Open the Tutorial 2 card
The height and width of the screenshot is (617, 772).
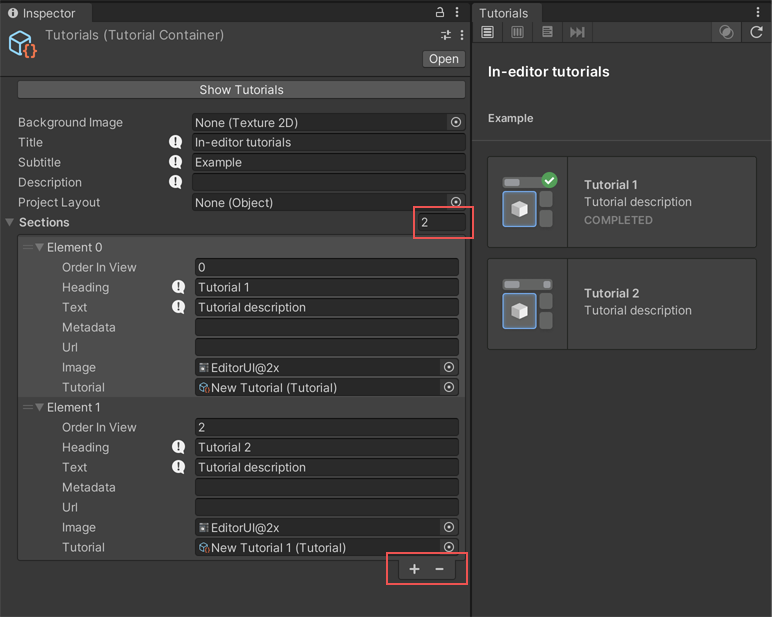click(621, 304)
